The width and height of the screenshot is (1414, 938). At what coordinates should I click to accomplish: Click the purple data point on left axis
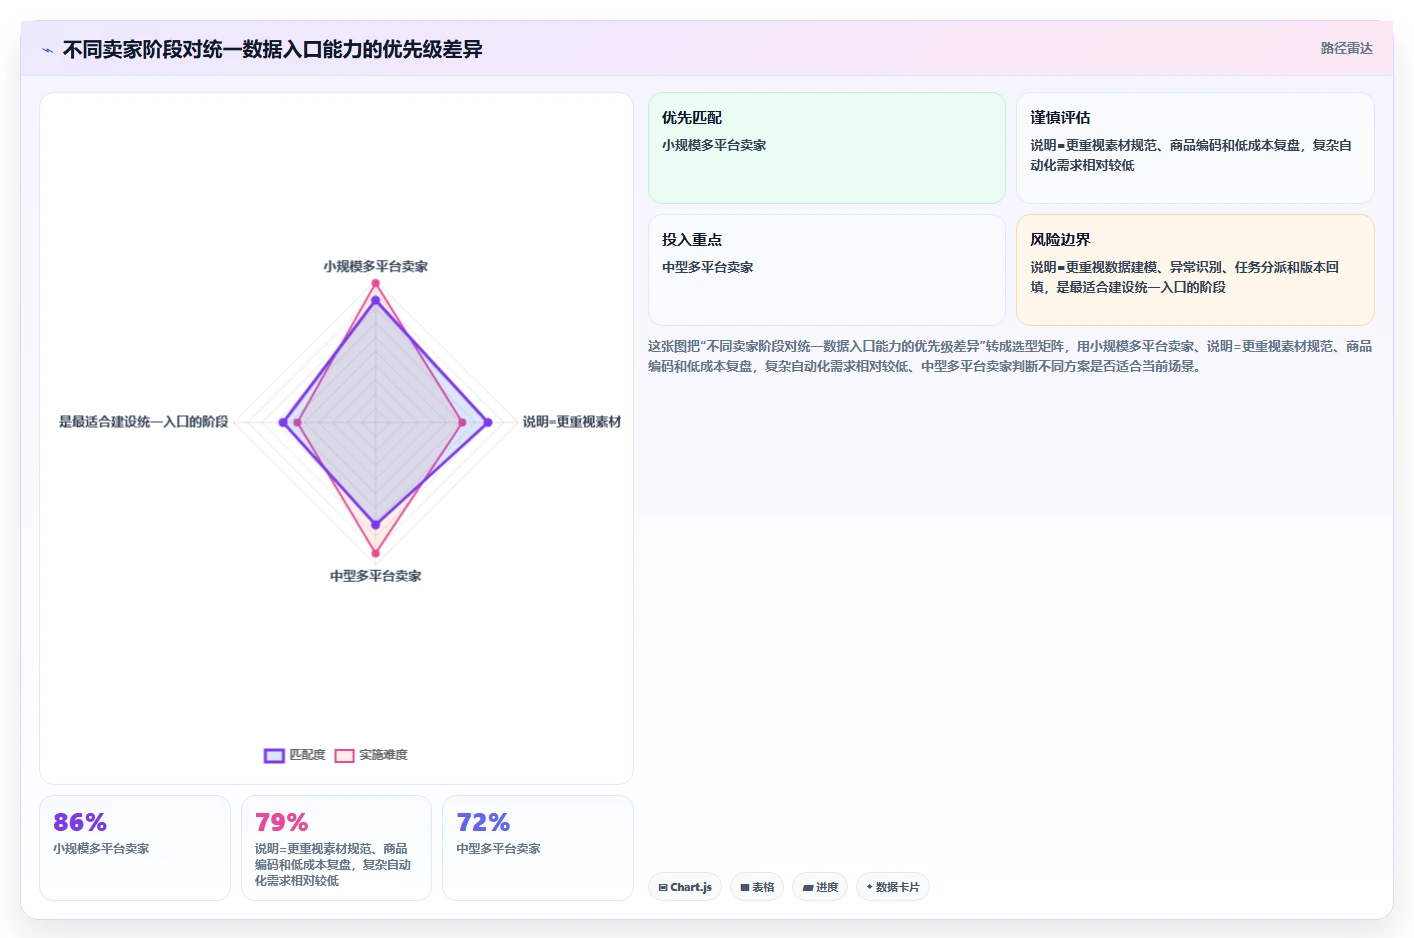click(283, 423)
